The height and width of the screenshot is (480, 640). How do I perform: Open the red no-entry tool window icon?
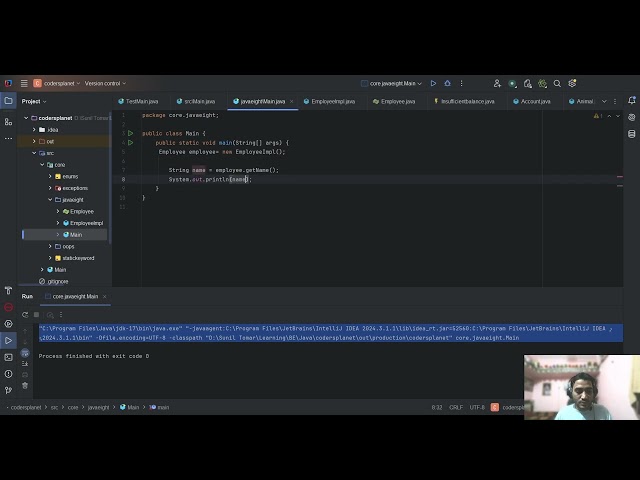pos(8,307)
